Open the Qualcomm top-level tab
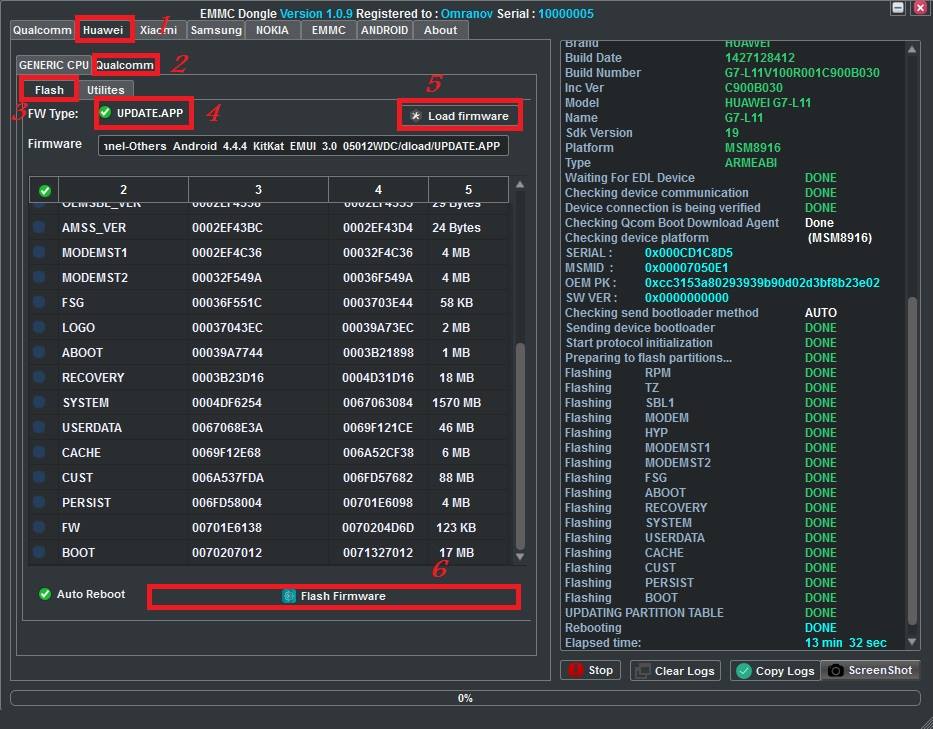This screenshot has width=933, height=729. click(x=42, y=30)
